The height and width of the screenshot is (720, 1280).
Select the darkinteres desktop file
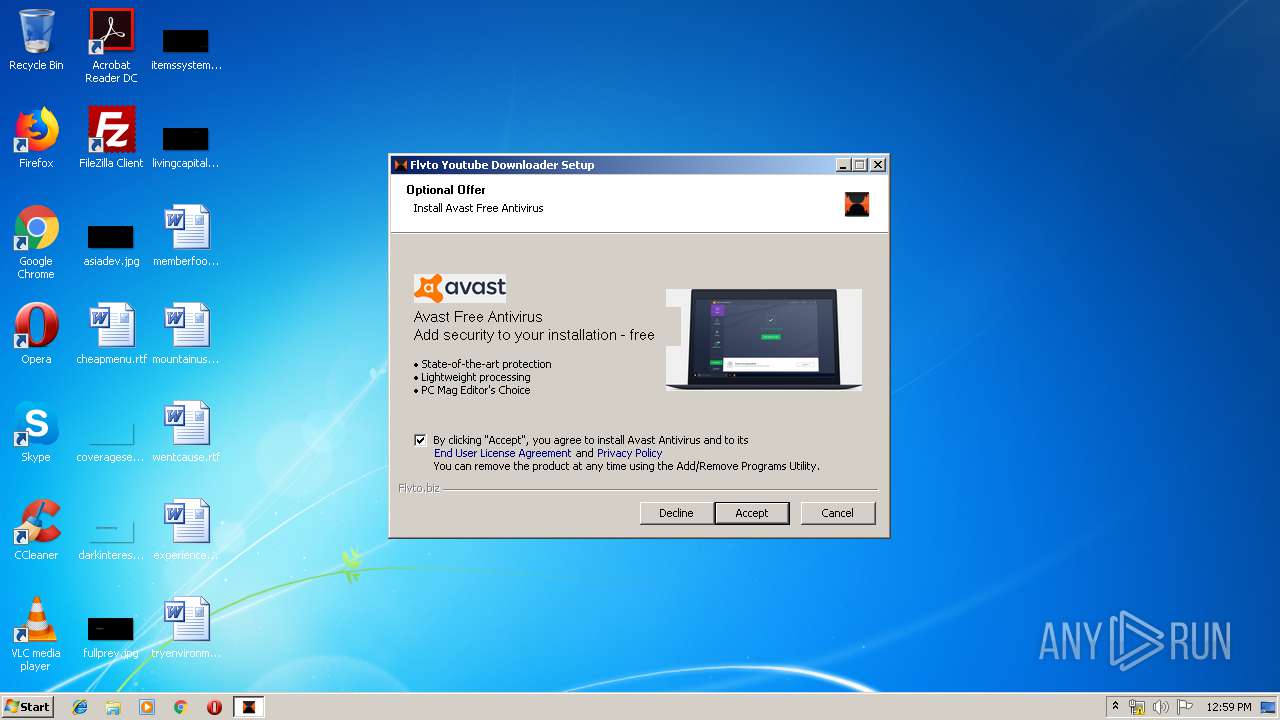point(111,538)
